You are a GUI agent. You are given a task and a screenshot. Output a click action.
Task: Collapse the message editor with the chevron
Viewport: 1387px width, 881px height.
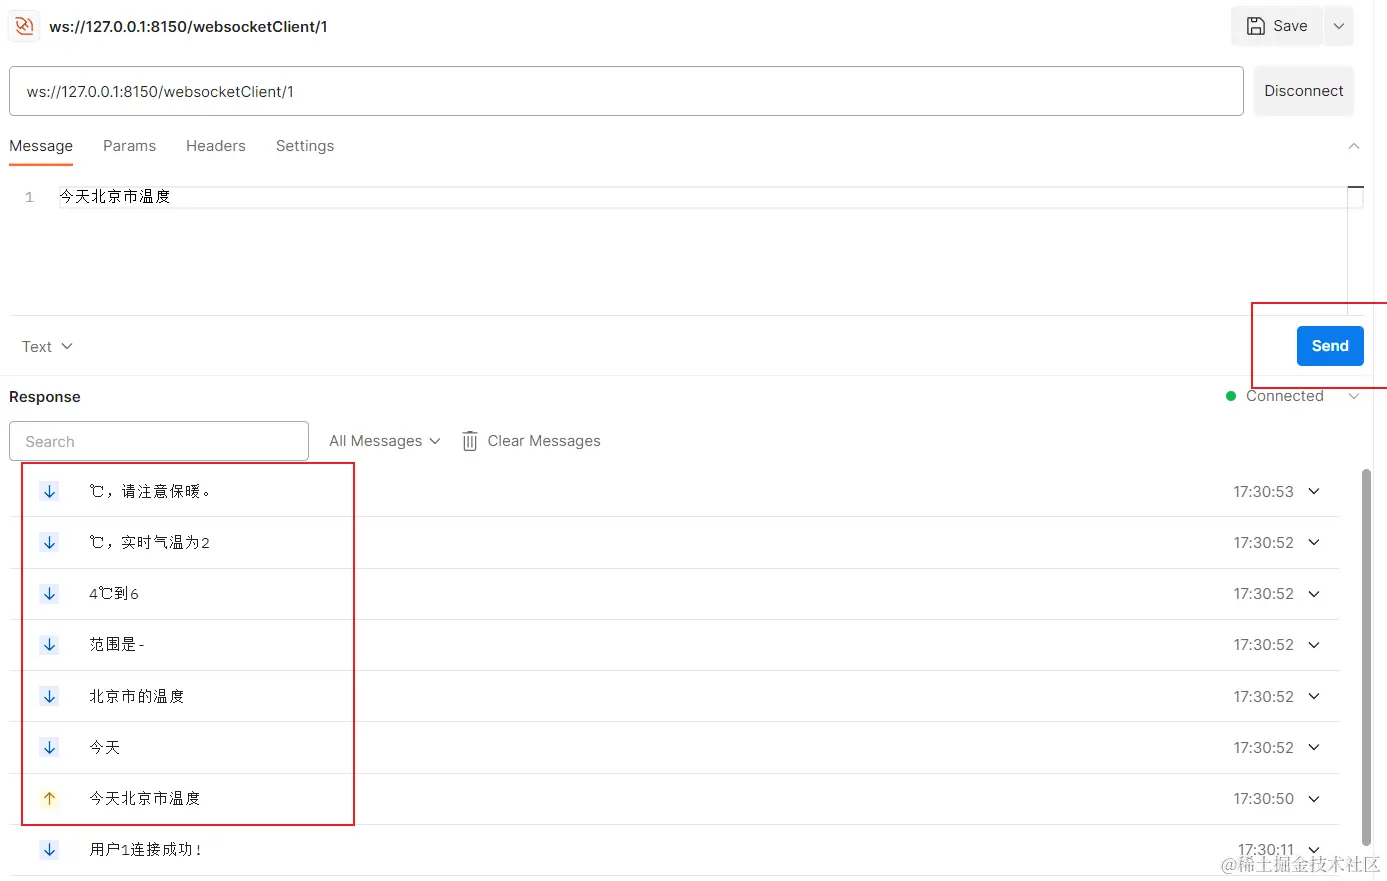coord(1354,146)
